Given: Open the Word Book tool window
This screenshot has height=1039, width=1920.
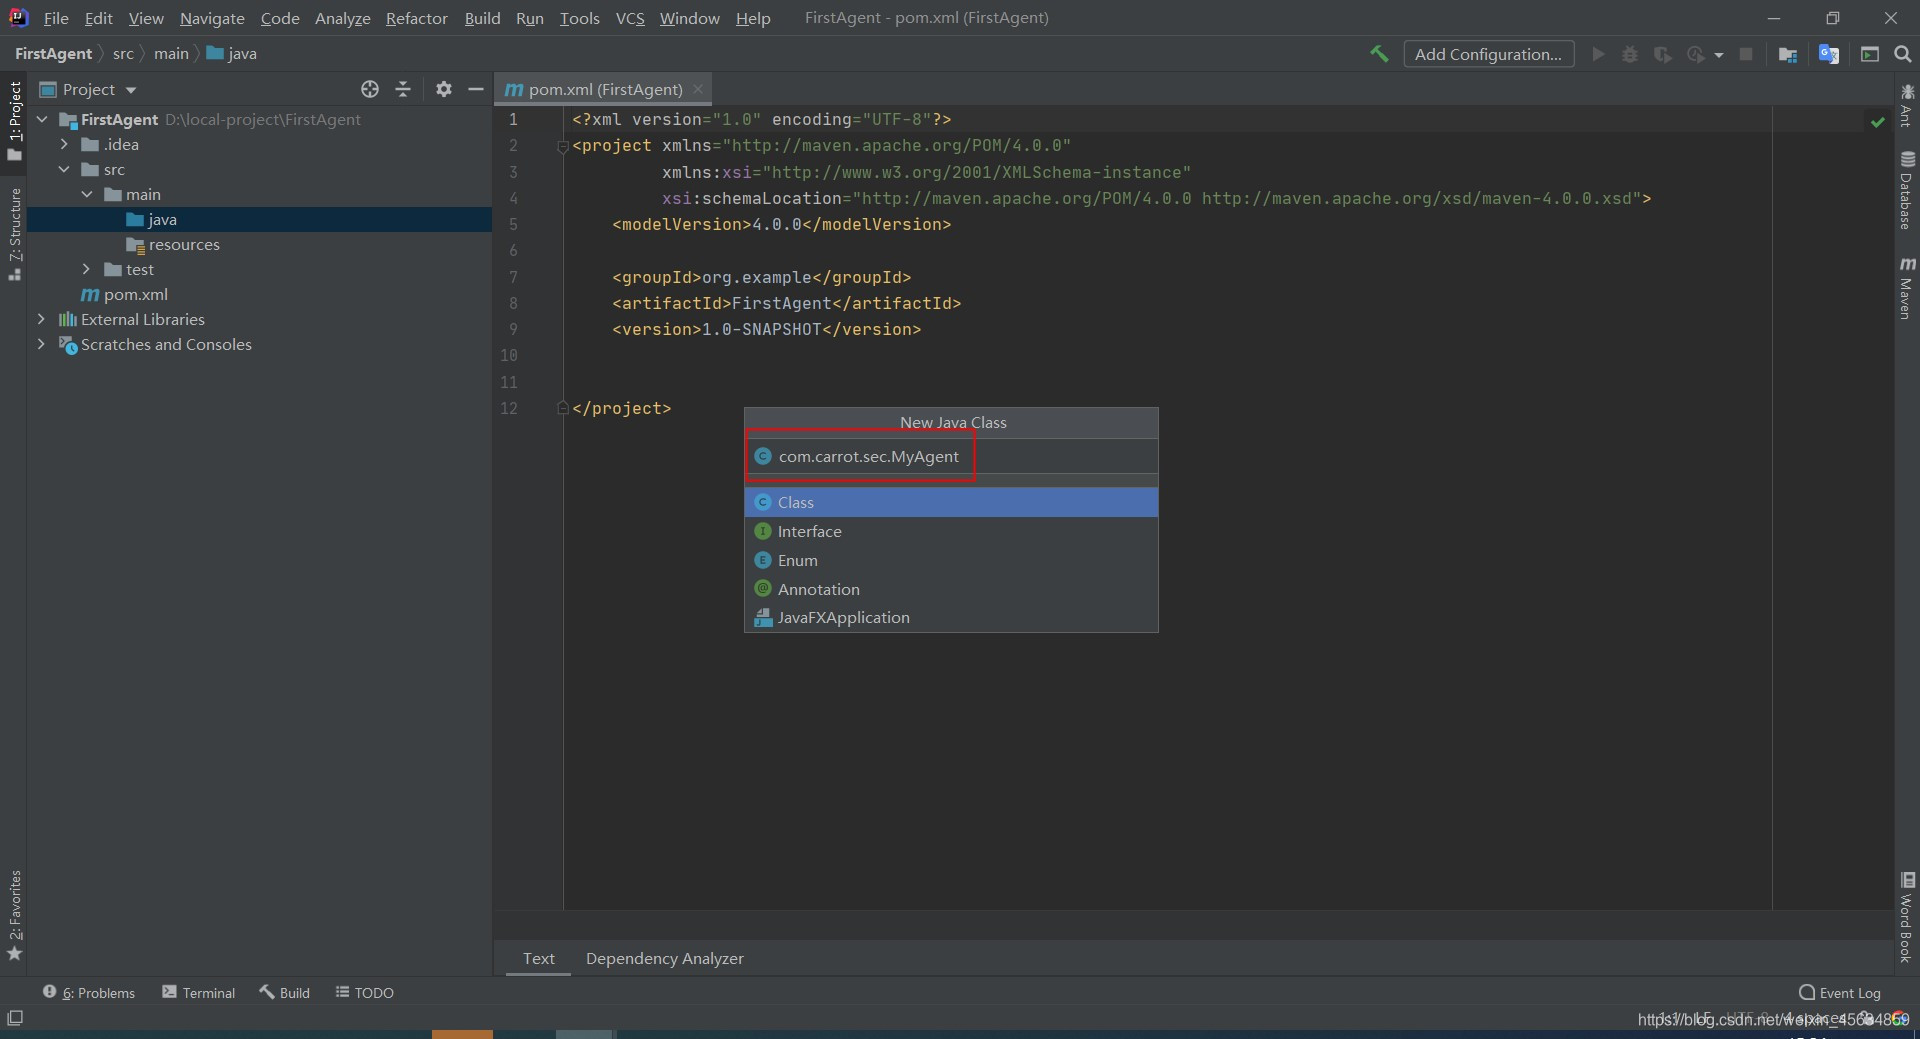Looking at the screenshot, I should click(x=1907, y=917).
